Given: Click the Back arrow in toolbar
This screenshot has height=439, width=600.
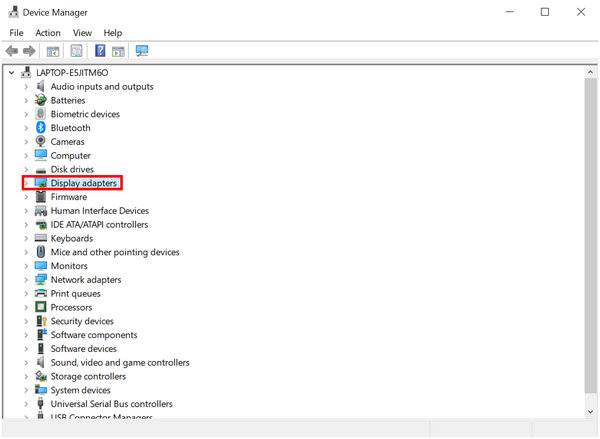Looking at the screenshot, I should coord(11,51).
